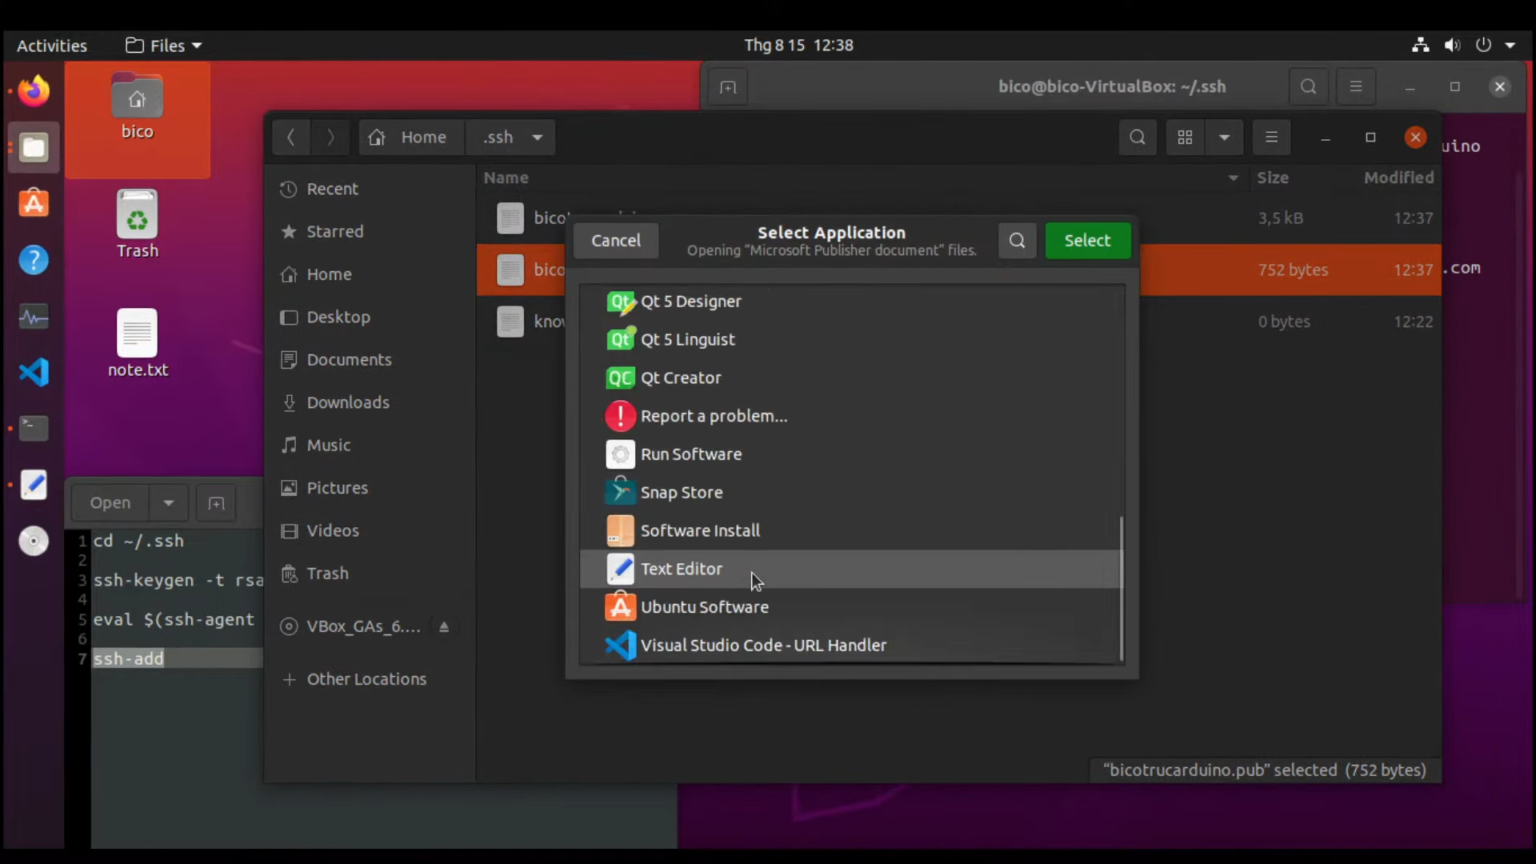Expand the .ssh breadcrumb dropdown
This screenshot has width=1536, height=864.
(x=537, y=137)
